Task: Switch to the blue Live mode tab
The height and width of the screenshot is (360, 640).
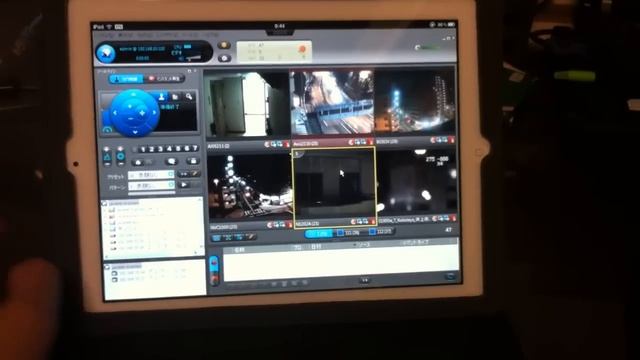Action: tap(127, 79)
